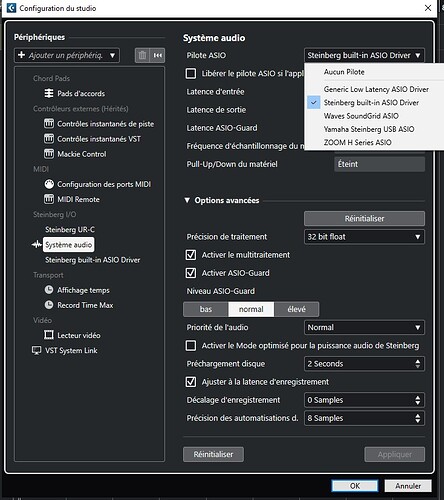Collapse the Options avancées section

(187, 200)
